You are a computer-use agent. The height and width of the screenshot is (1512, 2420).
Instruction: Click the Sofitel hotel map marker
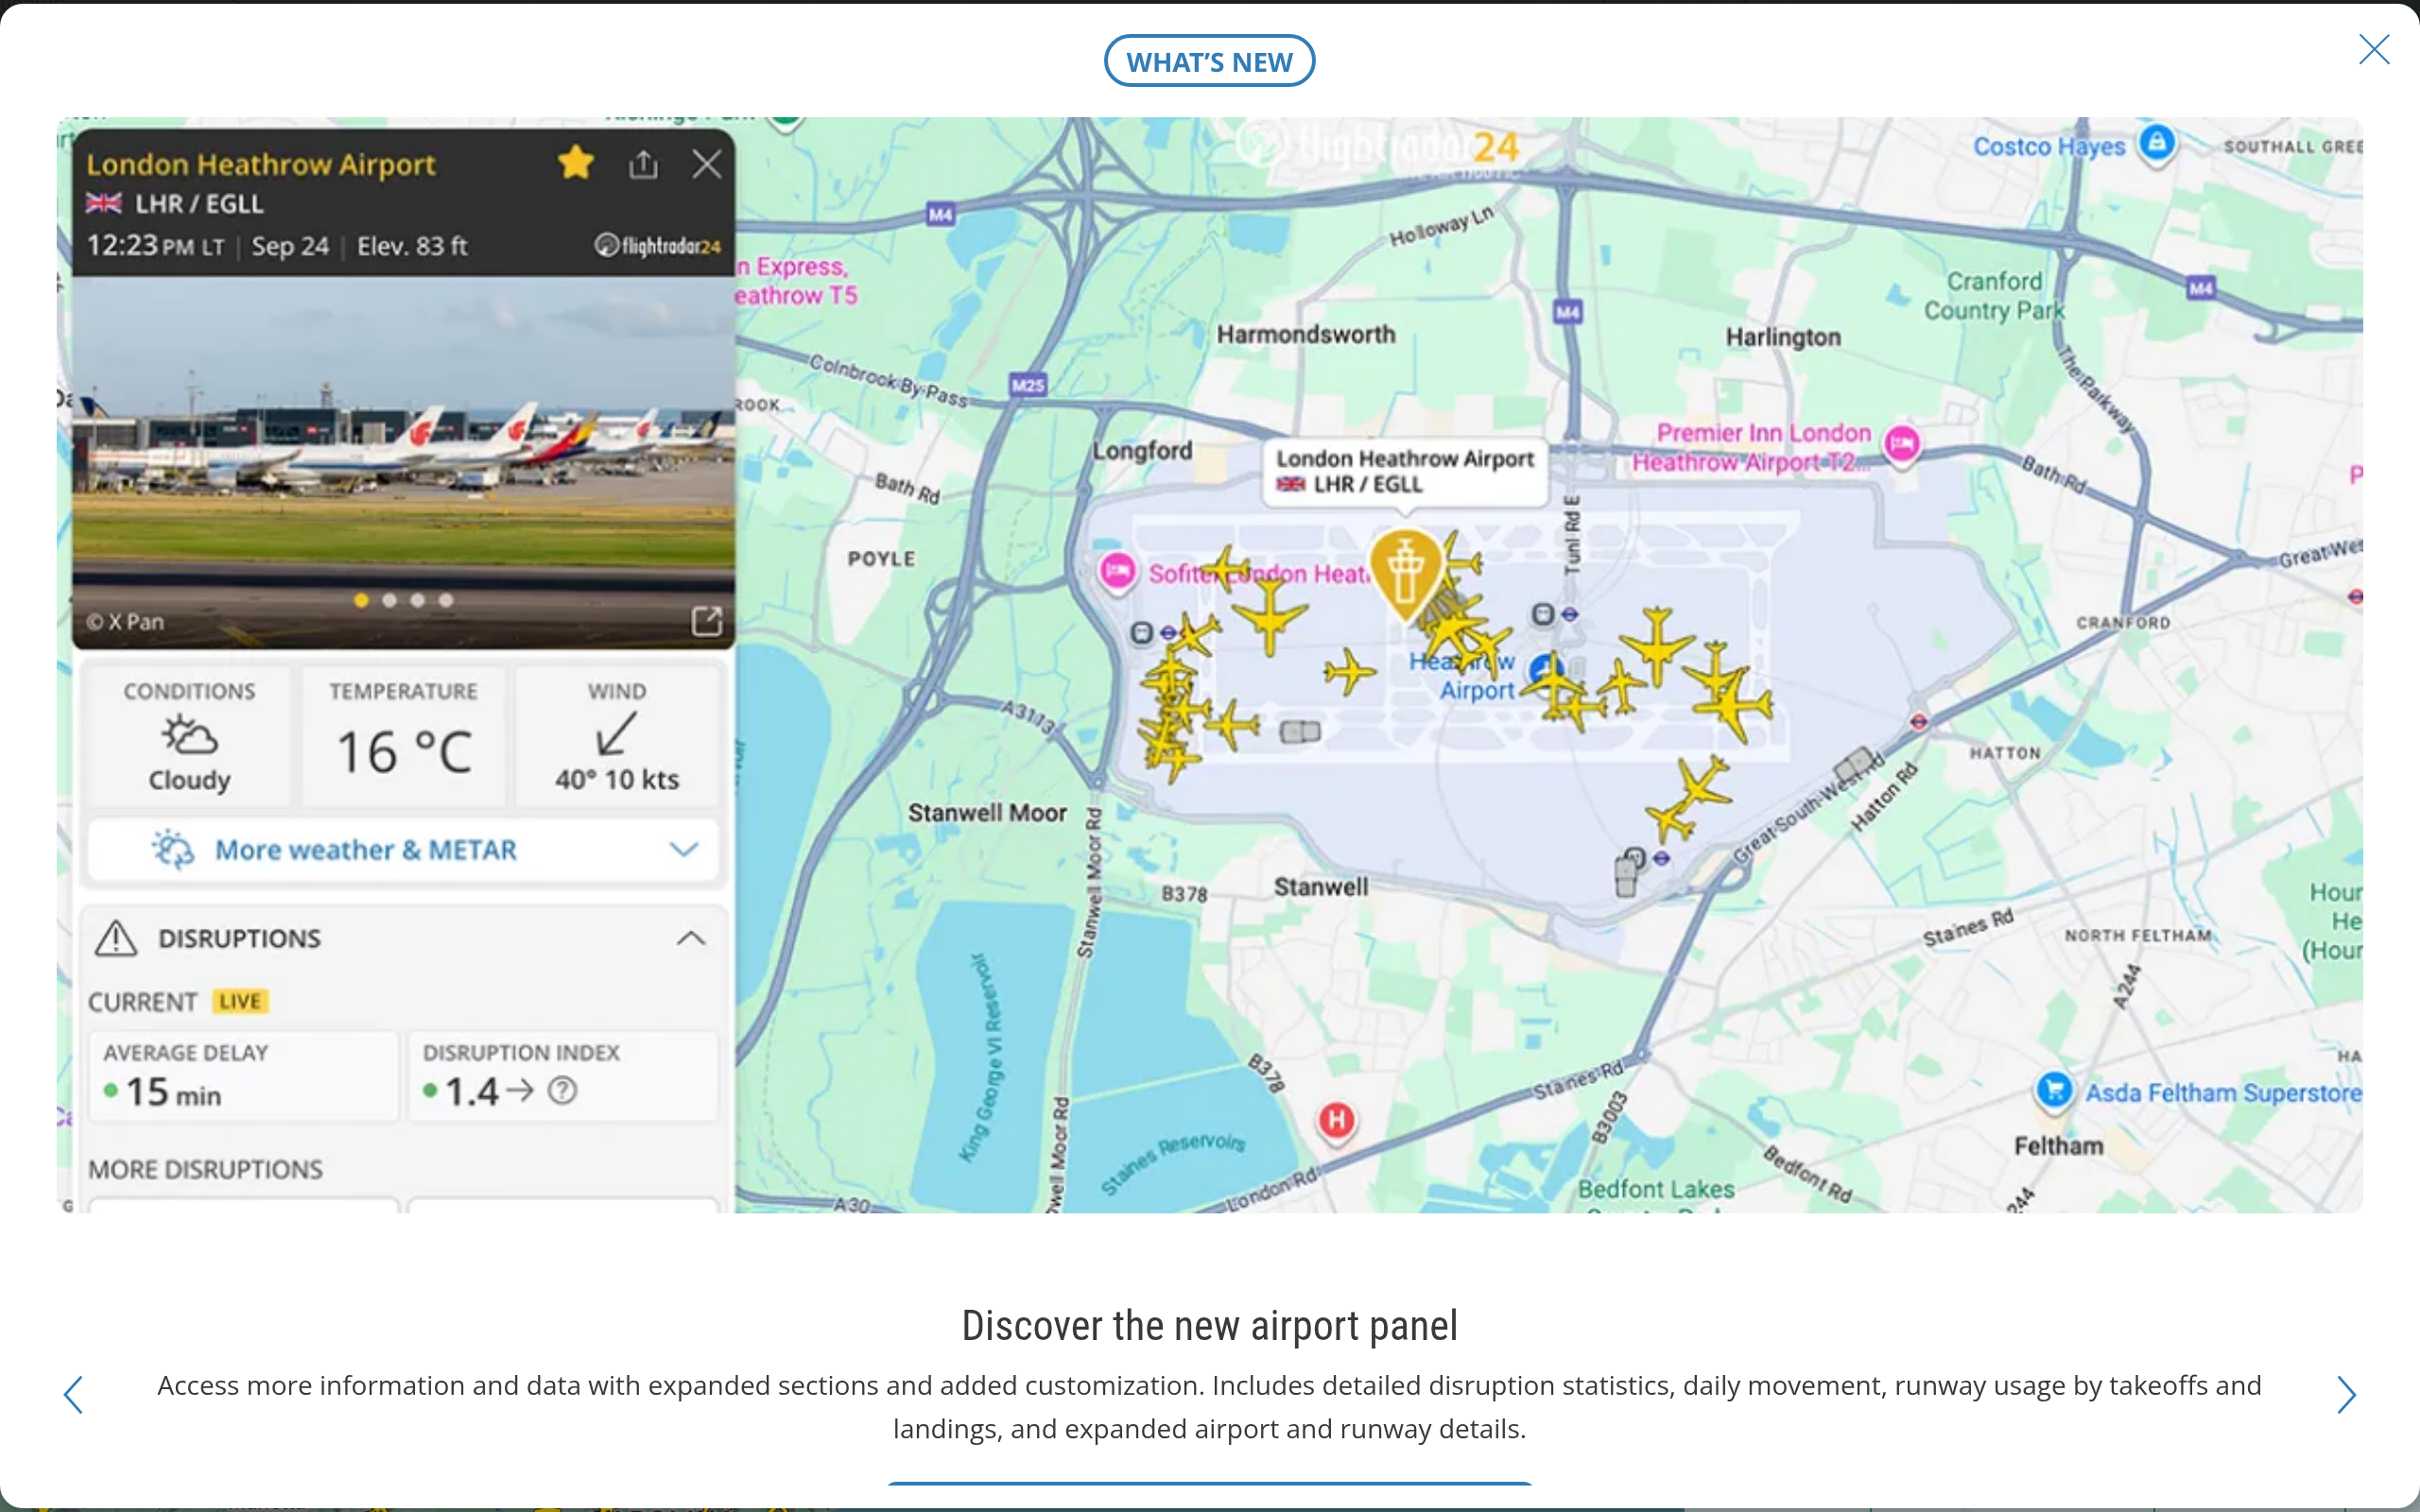(1117, 572)
